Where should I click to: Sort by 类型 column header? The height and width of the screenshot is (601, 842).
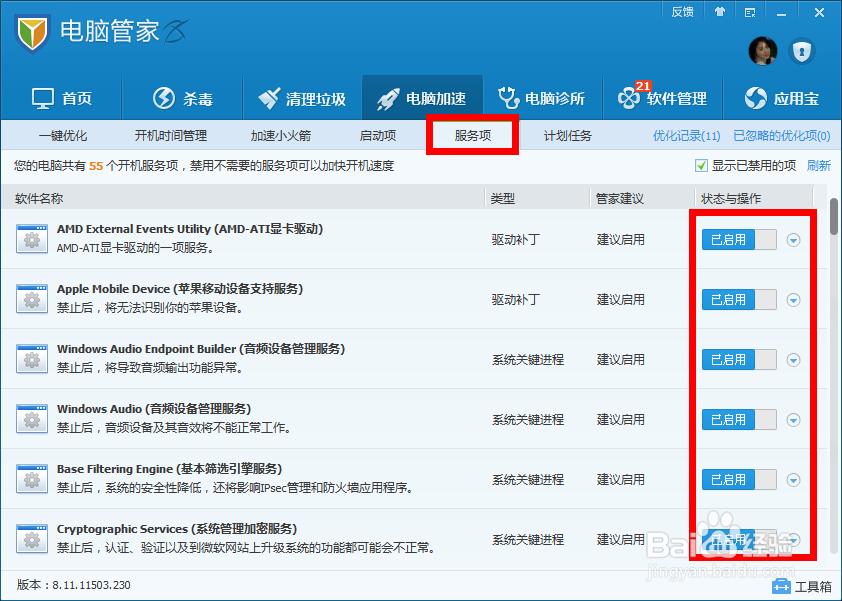click(x=503, y=199)
